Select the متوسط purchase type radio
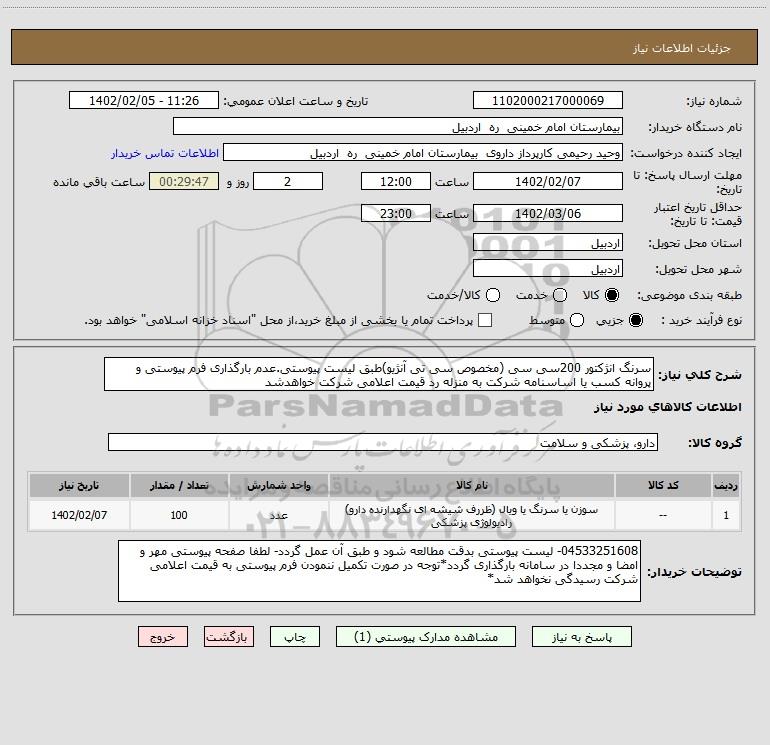770x745 pixels. pos(577,320)
